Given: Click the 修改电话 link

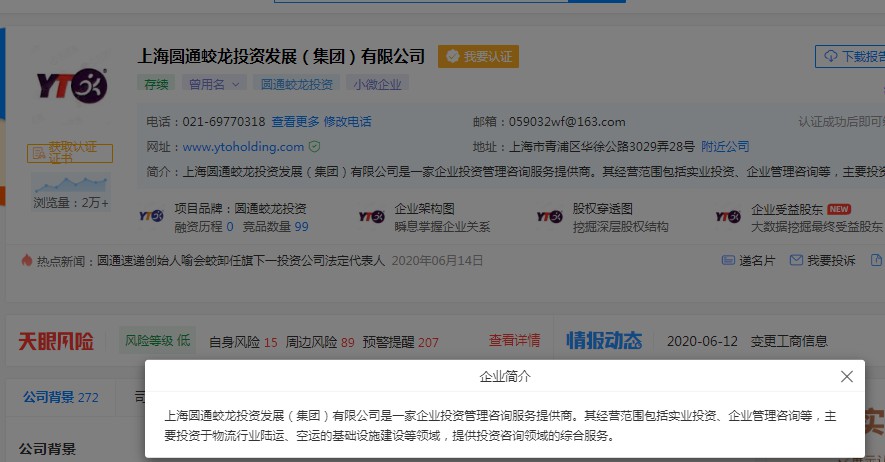Looking at the screenshot, I should [347, 121].
